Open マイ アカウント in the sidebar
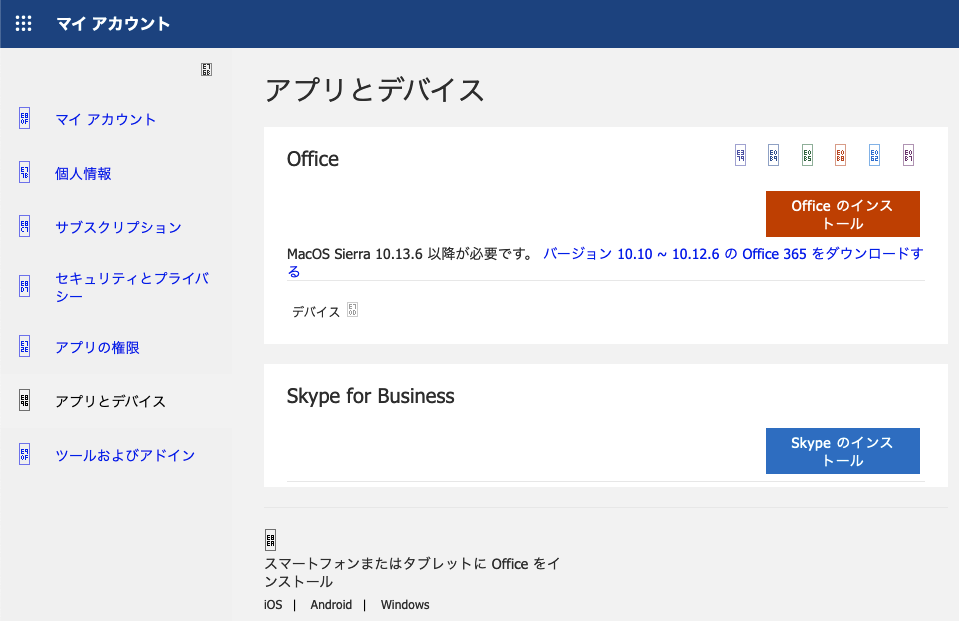This screenshot has width=959, height=621. tap(106, 119)
